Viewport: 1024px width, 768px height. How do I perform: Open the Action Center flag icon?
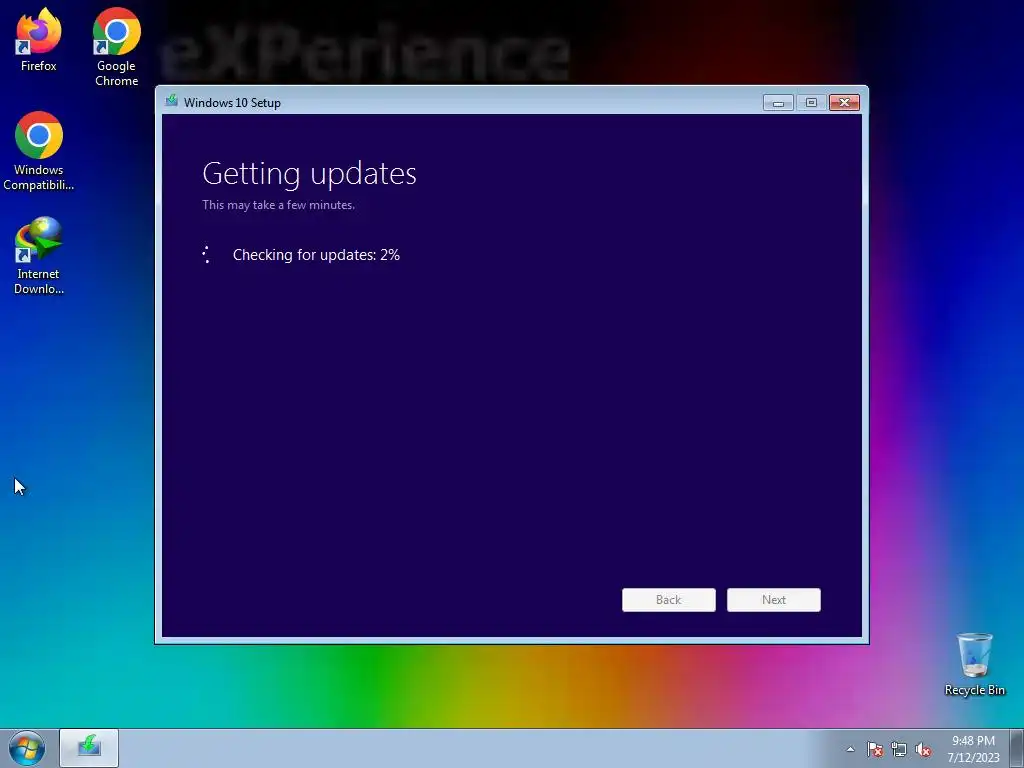874,749
